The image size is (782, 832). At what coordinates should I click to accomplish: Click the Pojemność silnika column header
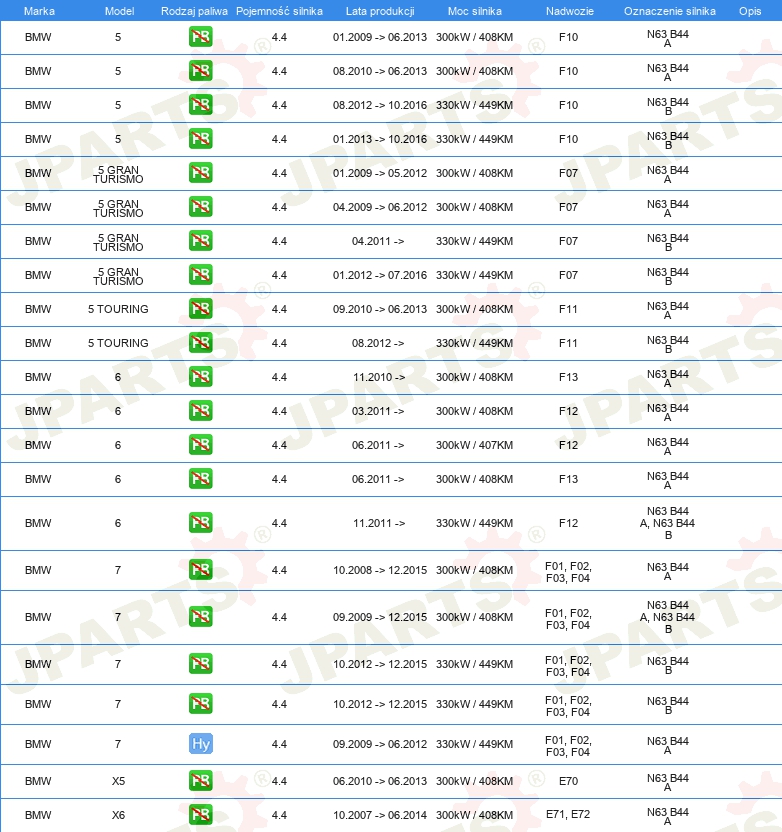click(279, 11)
